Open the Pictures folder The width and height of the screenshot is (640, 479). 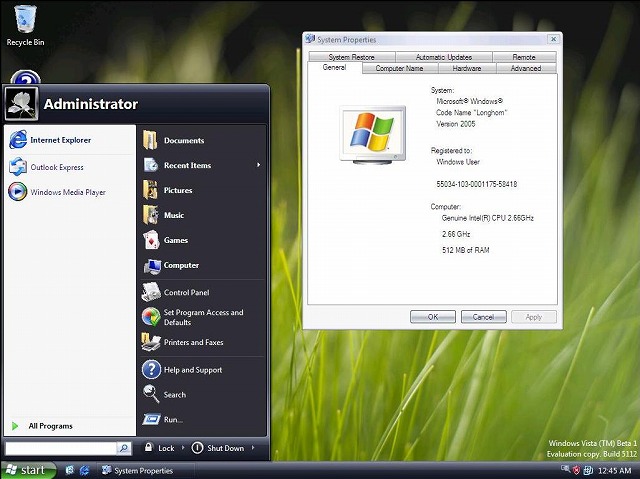(177, 190)
